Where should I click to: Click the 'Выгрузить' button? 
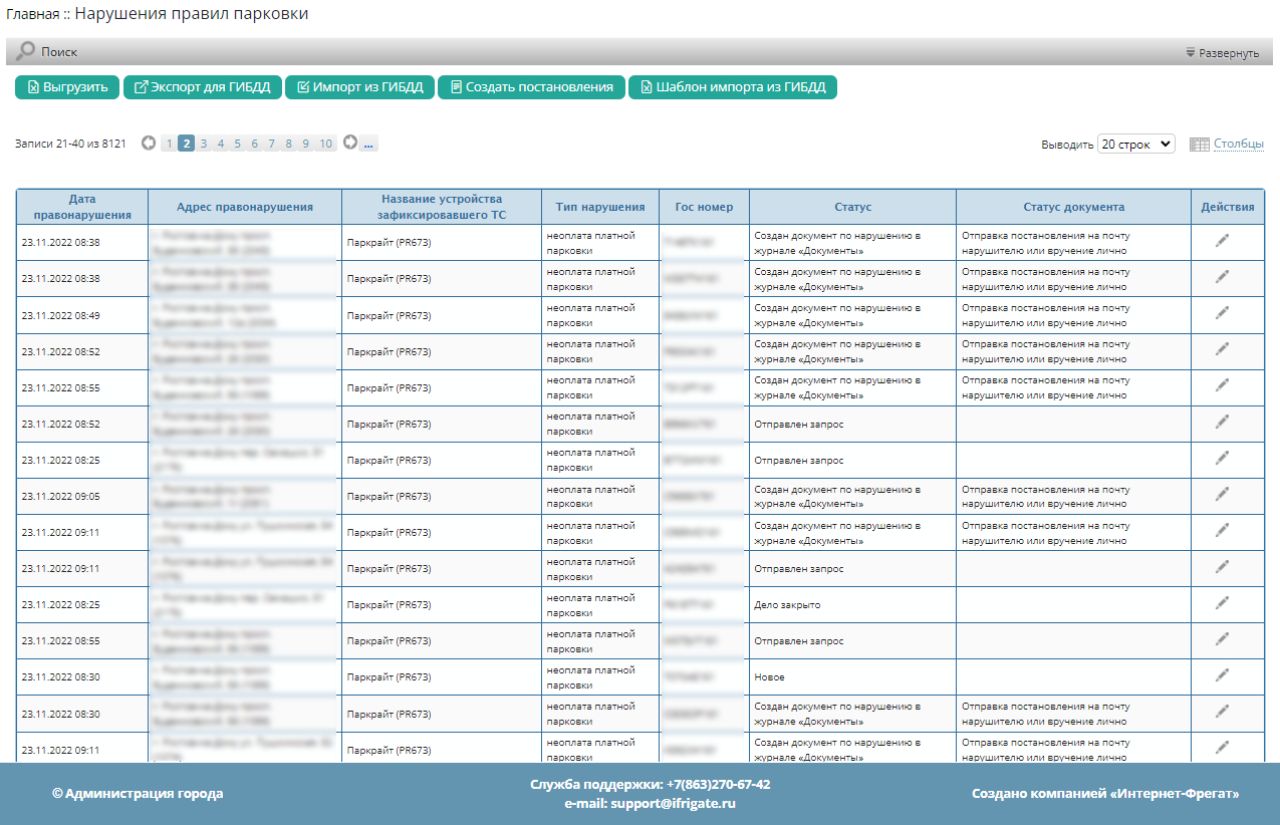67,87
